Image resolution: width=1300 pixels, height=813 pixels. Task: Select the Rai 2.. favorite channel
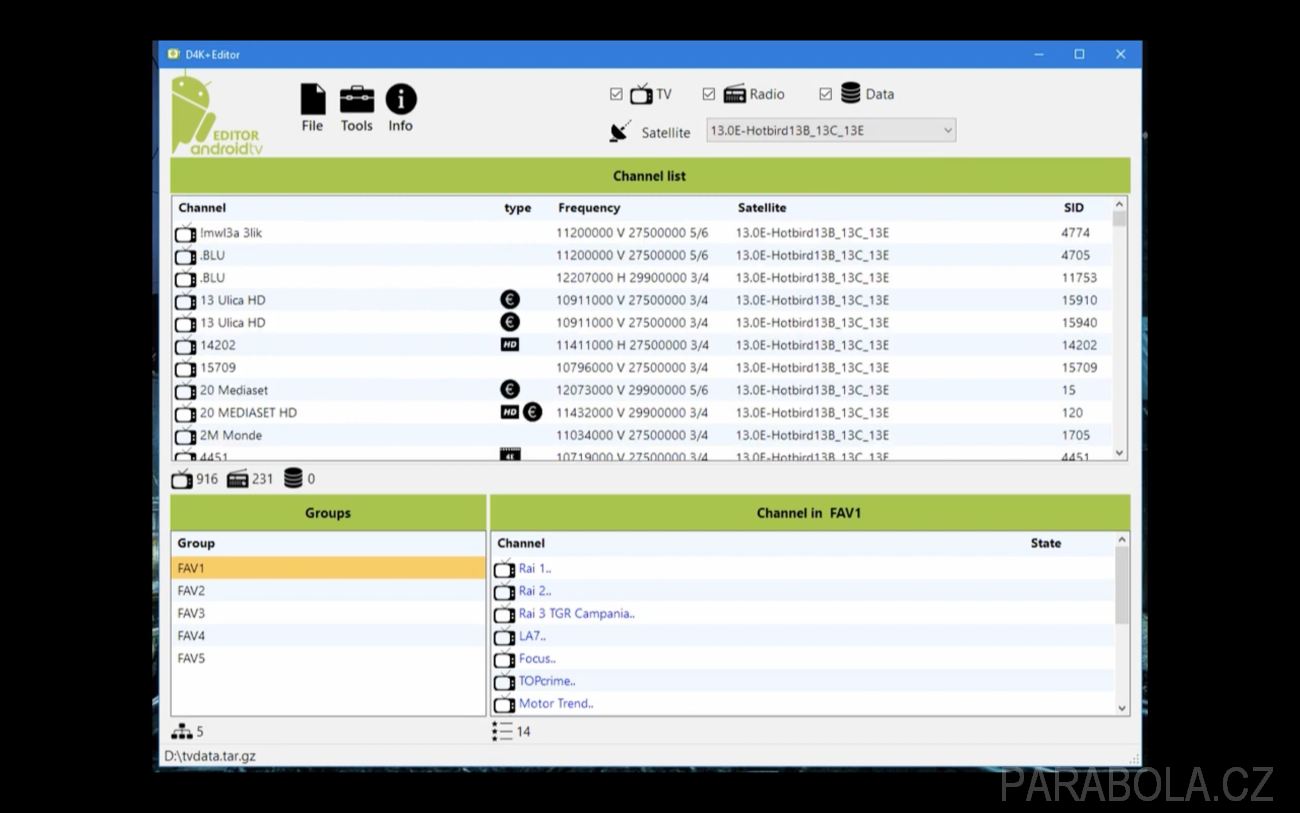pyautogui.click(x=802, y=591)
